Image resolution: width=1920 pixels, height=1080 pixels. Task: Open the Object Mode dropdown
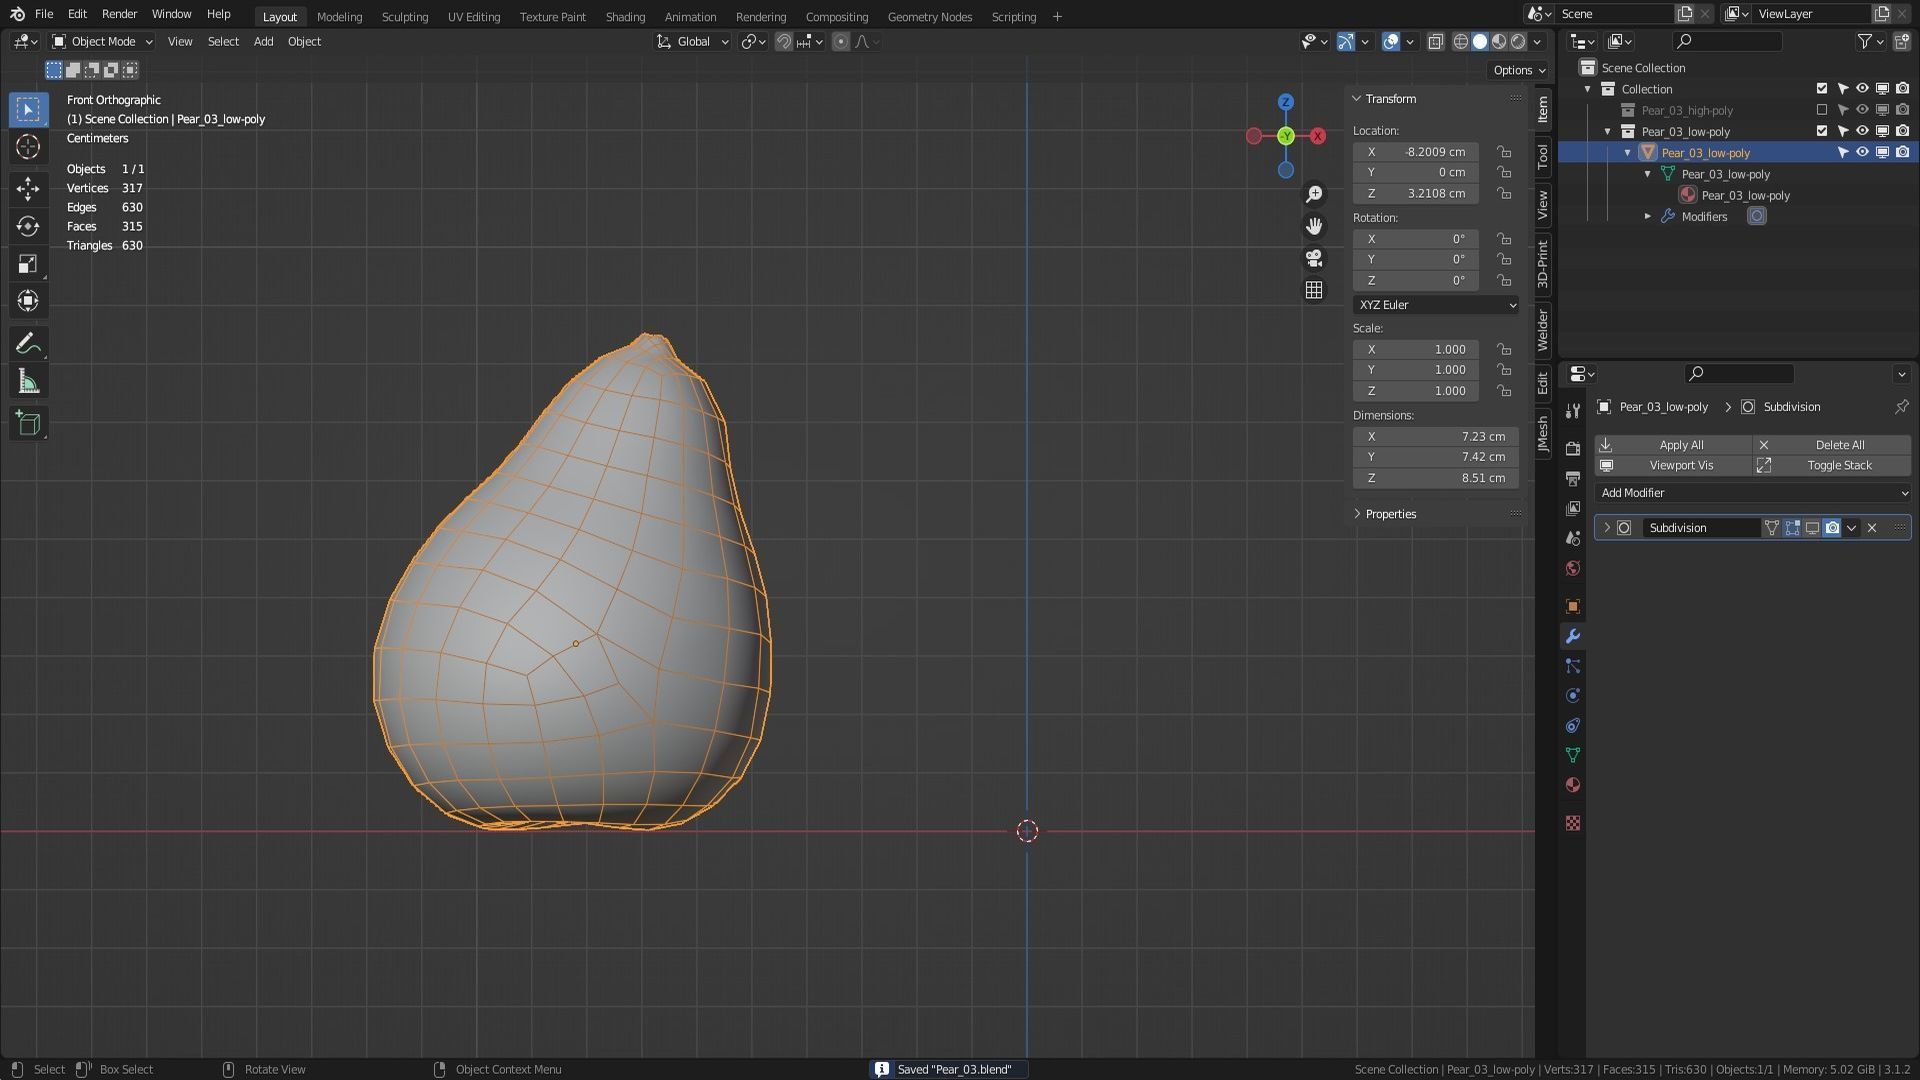pyautogui.click(x=102, y=42)
